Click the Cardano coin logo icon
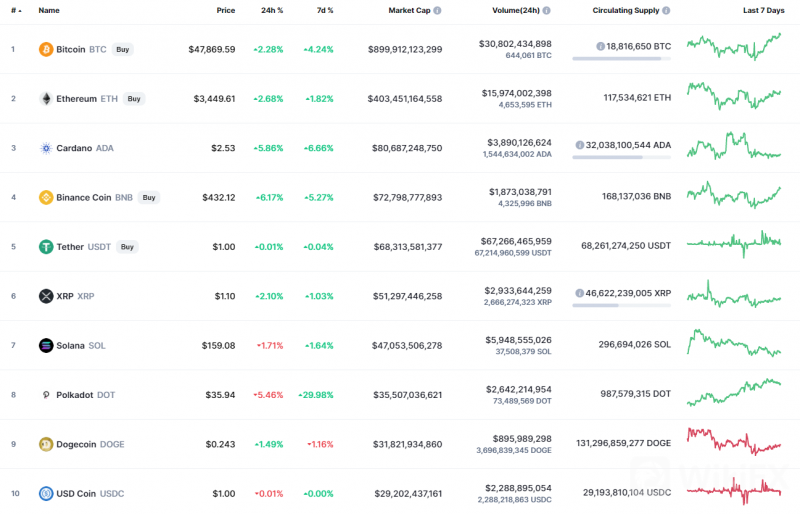The width and height of the screenshot is (800, 514). coord(46,148)
